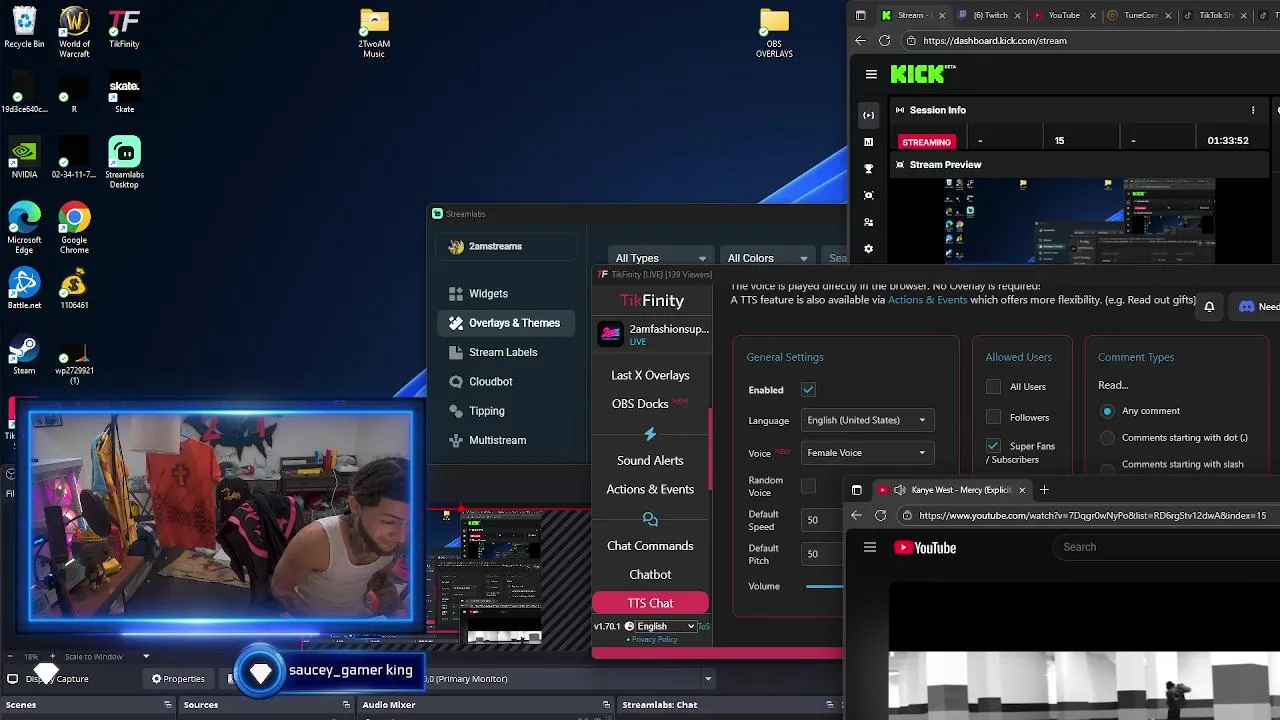Switch to the TuneCore browser tab
The width and height of the screenshot is (1280, 720).
point(1138,15)
